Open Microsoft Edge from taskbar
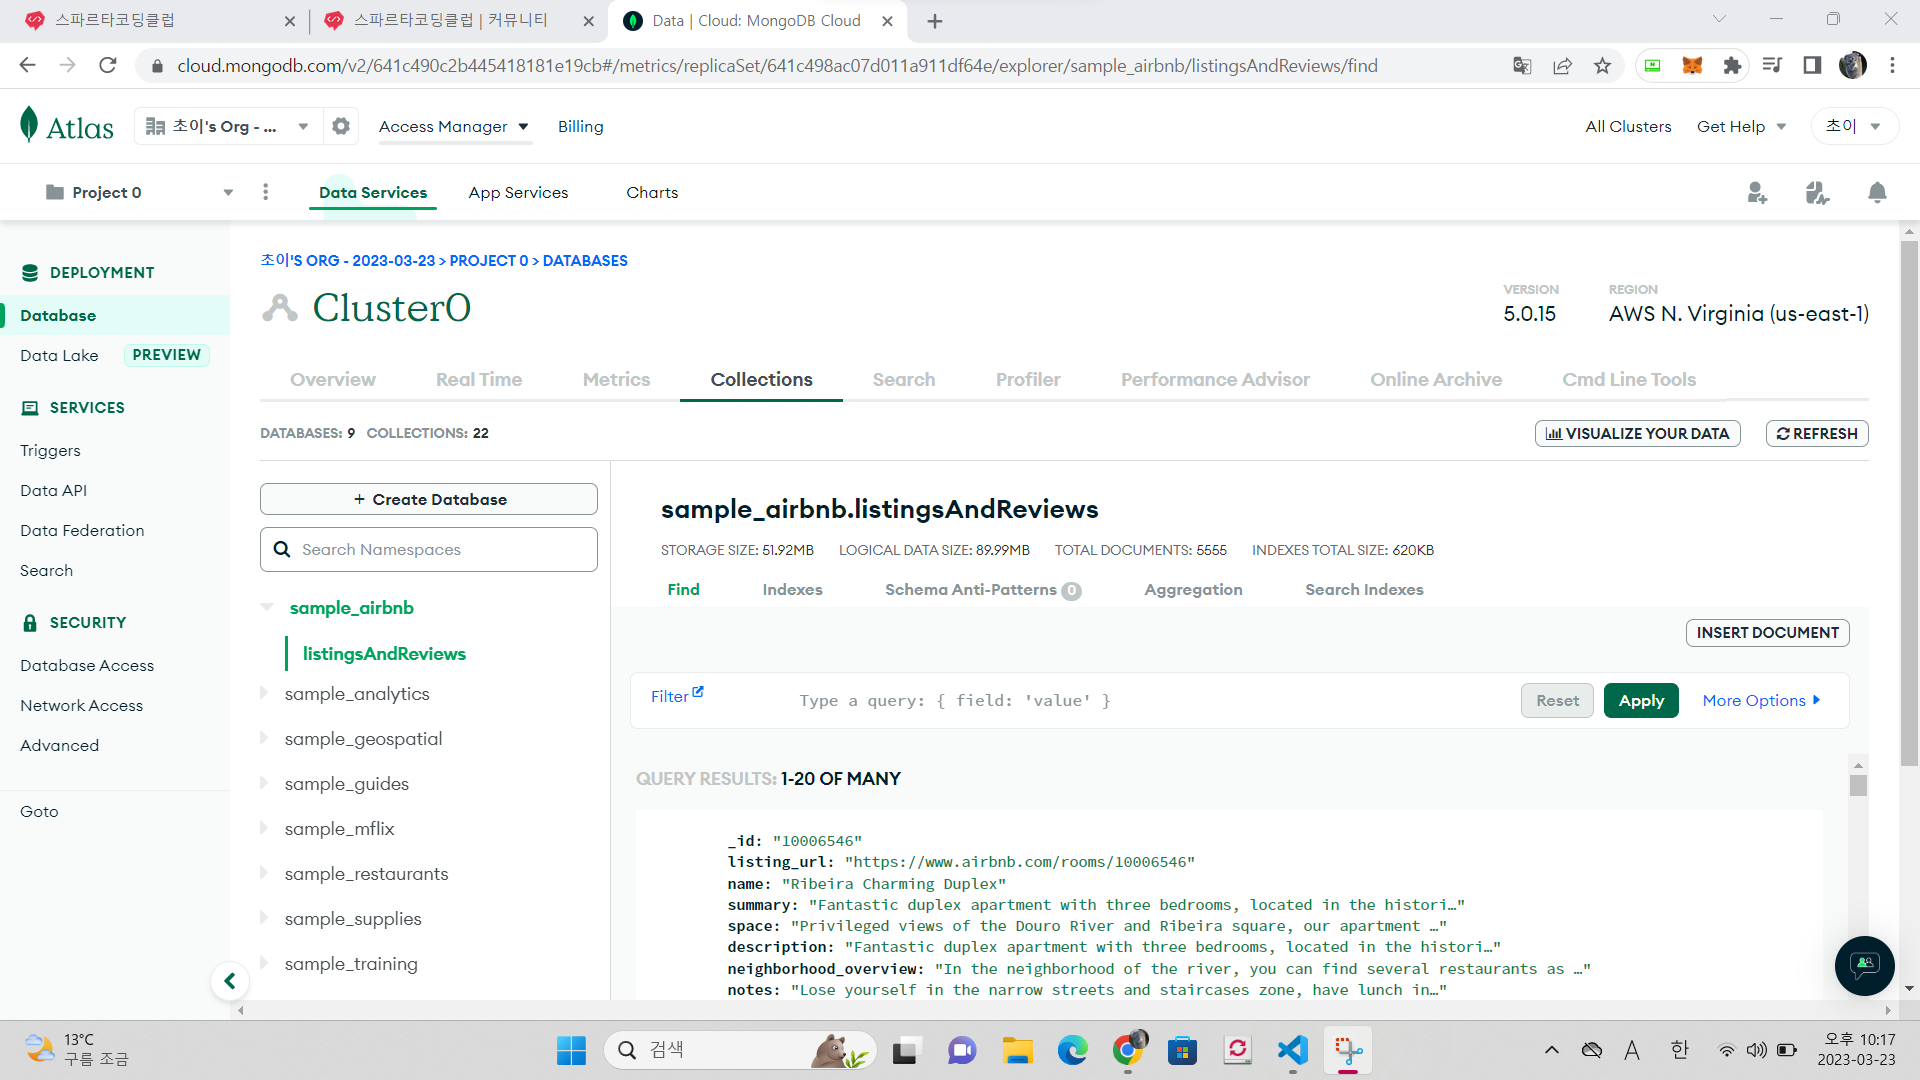This screenshot has height=1080, width=1920. pyautogui.click(x=1073, y=1050)
